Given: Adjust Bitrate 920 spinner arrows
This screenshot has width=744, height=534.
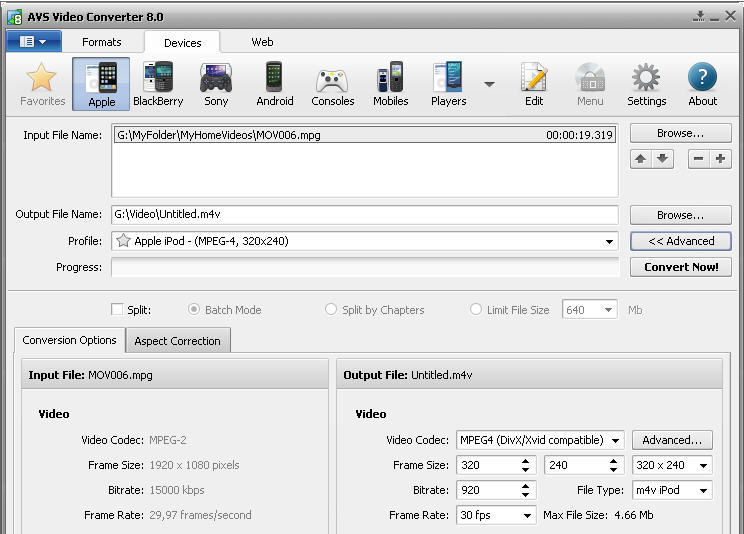Looking at the screenshot, I should tap(525, 490).
